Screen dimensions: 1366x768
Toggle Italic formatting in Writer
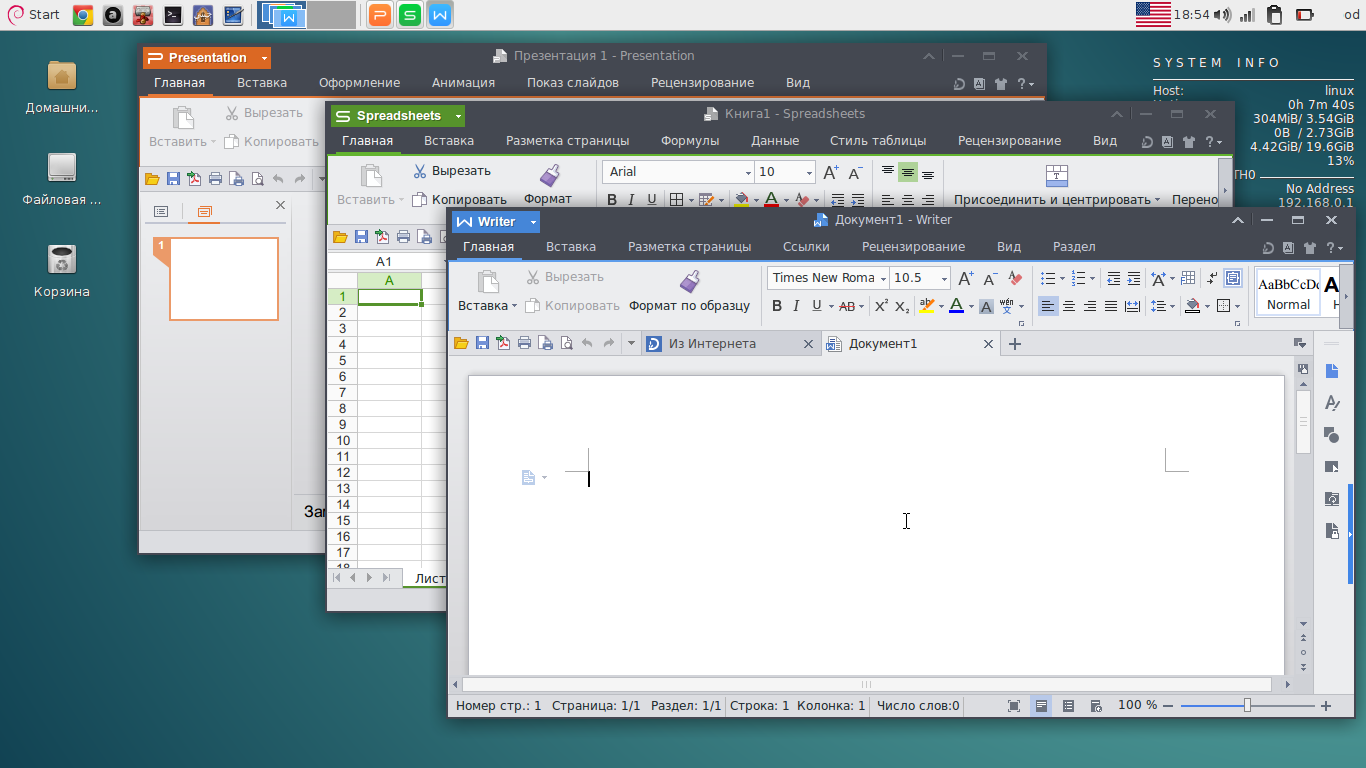pyautogui.click(x=797, y=306)
